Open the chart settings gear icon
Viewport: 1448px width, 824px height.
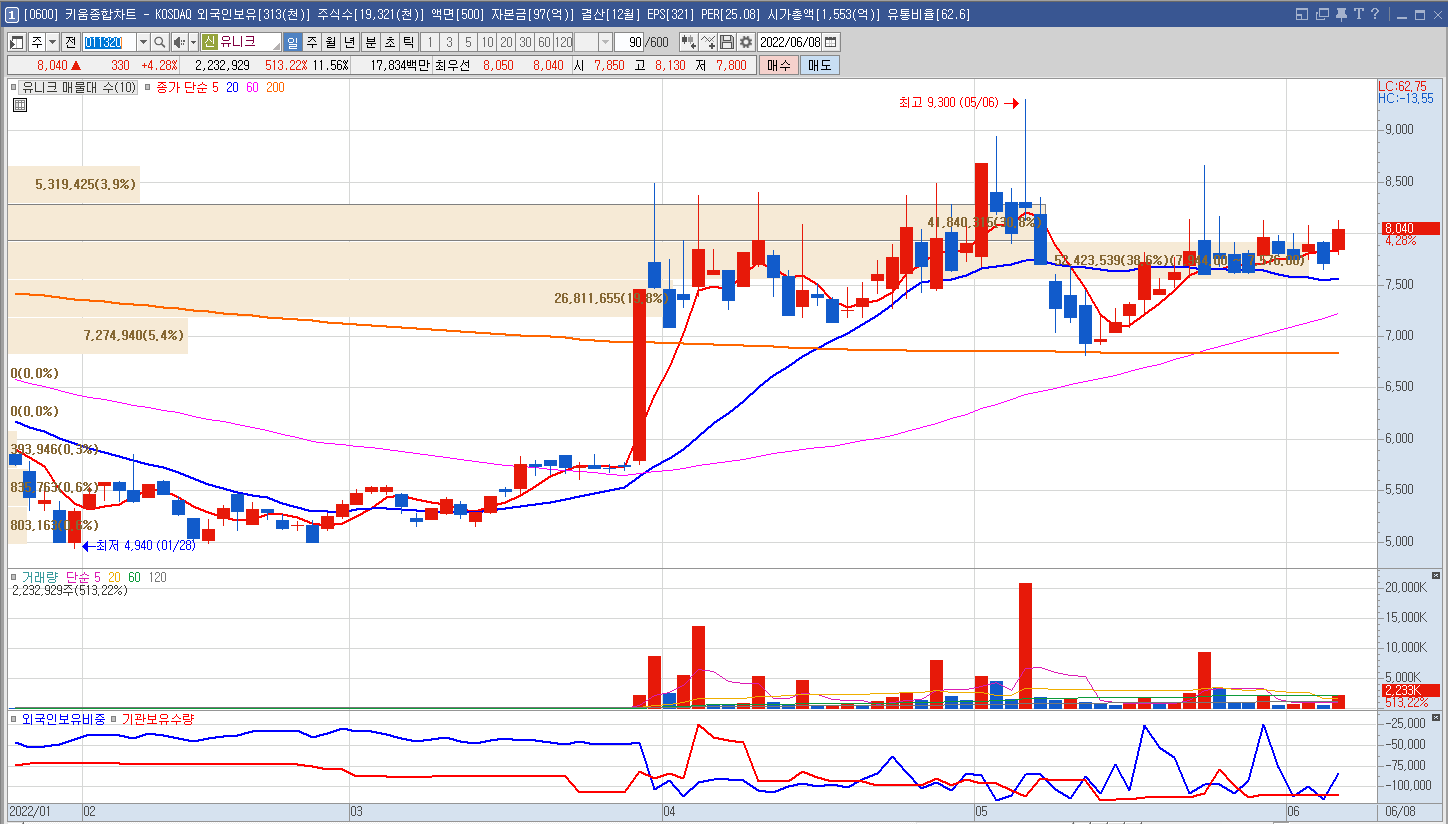746,42
